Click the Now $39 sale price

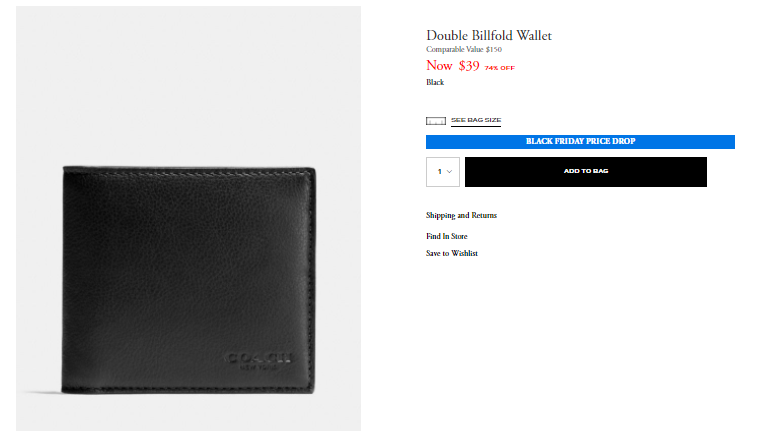(x=453, y=66)
